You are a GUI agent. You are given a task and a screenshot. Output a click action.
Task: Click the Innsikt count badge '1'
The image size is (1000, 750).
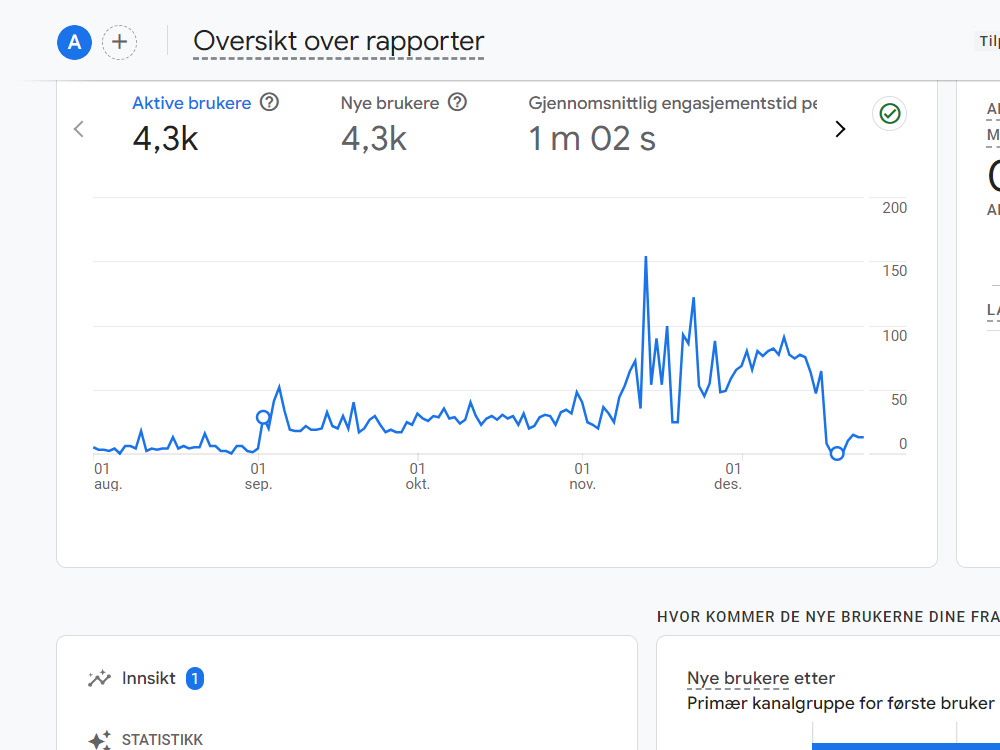(195, 679)
